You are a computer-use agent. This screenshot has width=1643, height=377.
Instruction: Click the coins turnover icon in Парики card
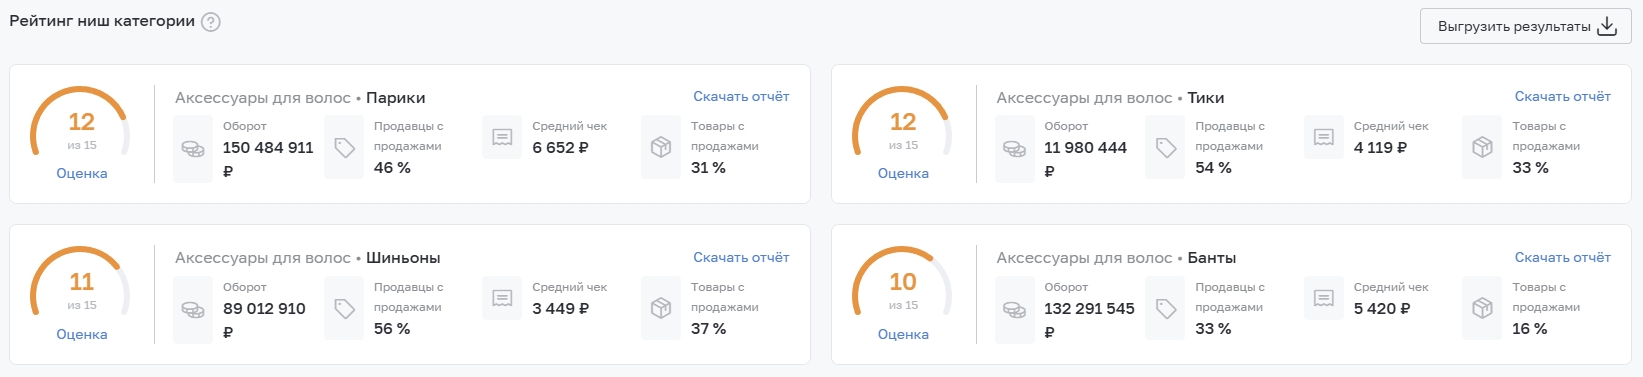pos(193,149)
